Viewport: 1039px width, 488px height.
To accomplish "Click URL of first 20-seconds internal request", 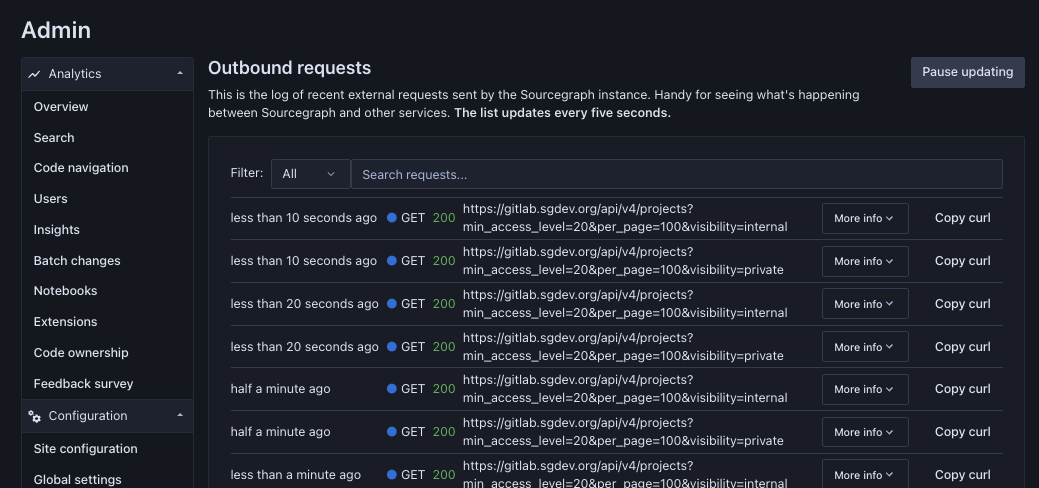I will pos(625,304).
